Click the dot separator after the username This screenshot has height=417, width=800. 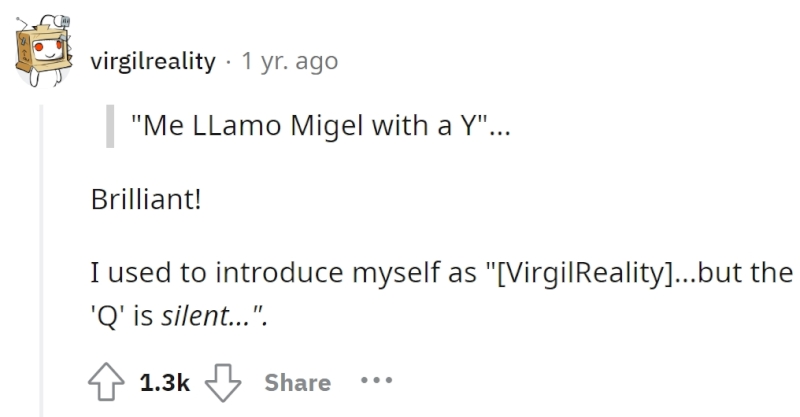(x=229, y=62)
